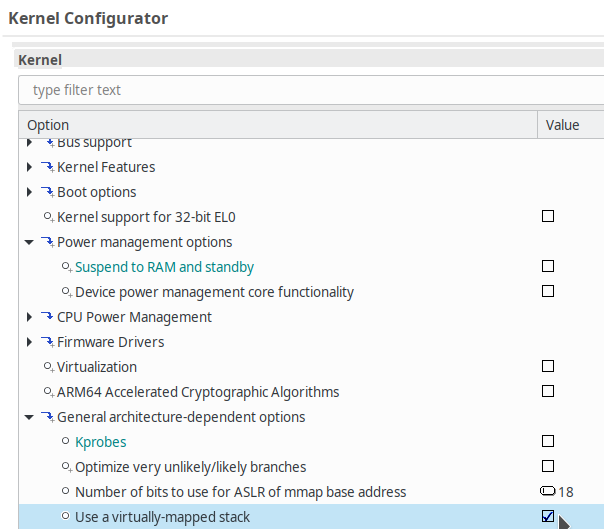The height and width of the screenshot is (529, 604).
Task: Click the Firmware Drivers menu icon
Action: pos(47,342)
